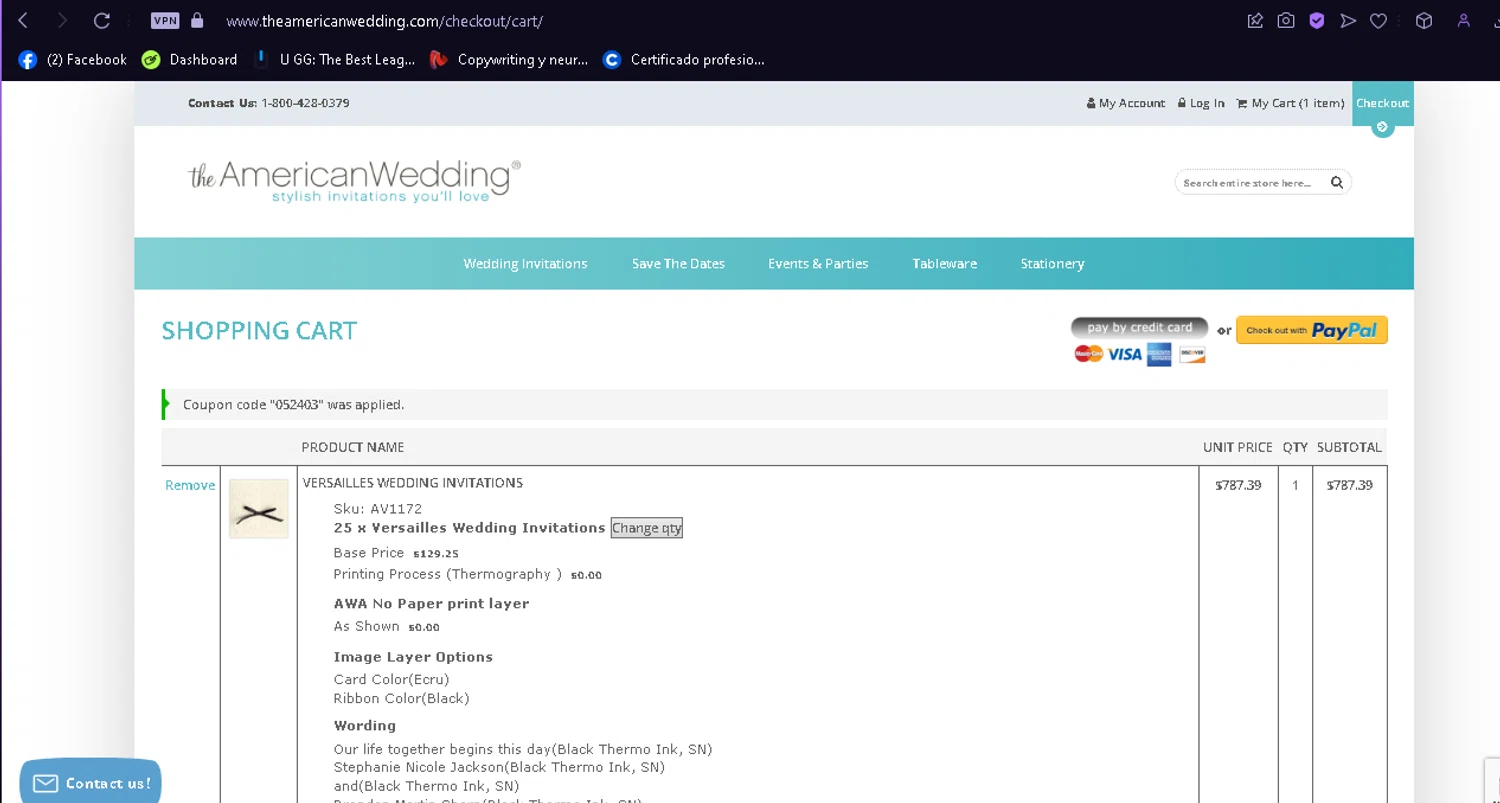Open the Contact us! chat widget
This screenshot has width=1500, height=803.
coord(90,782)
